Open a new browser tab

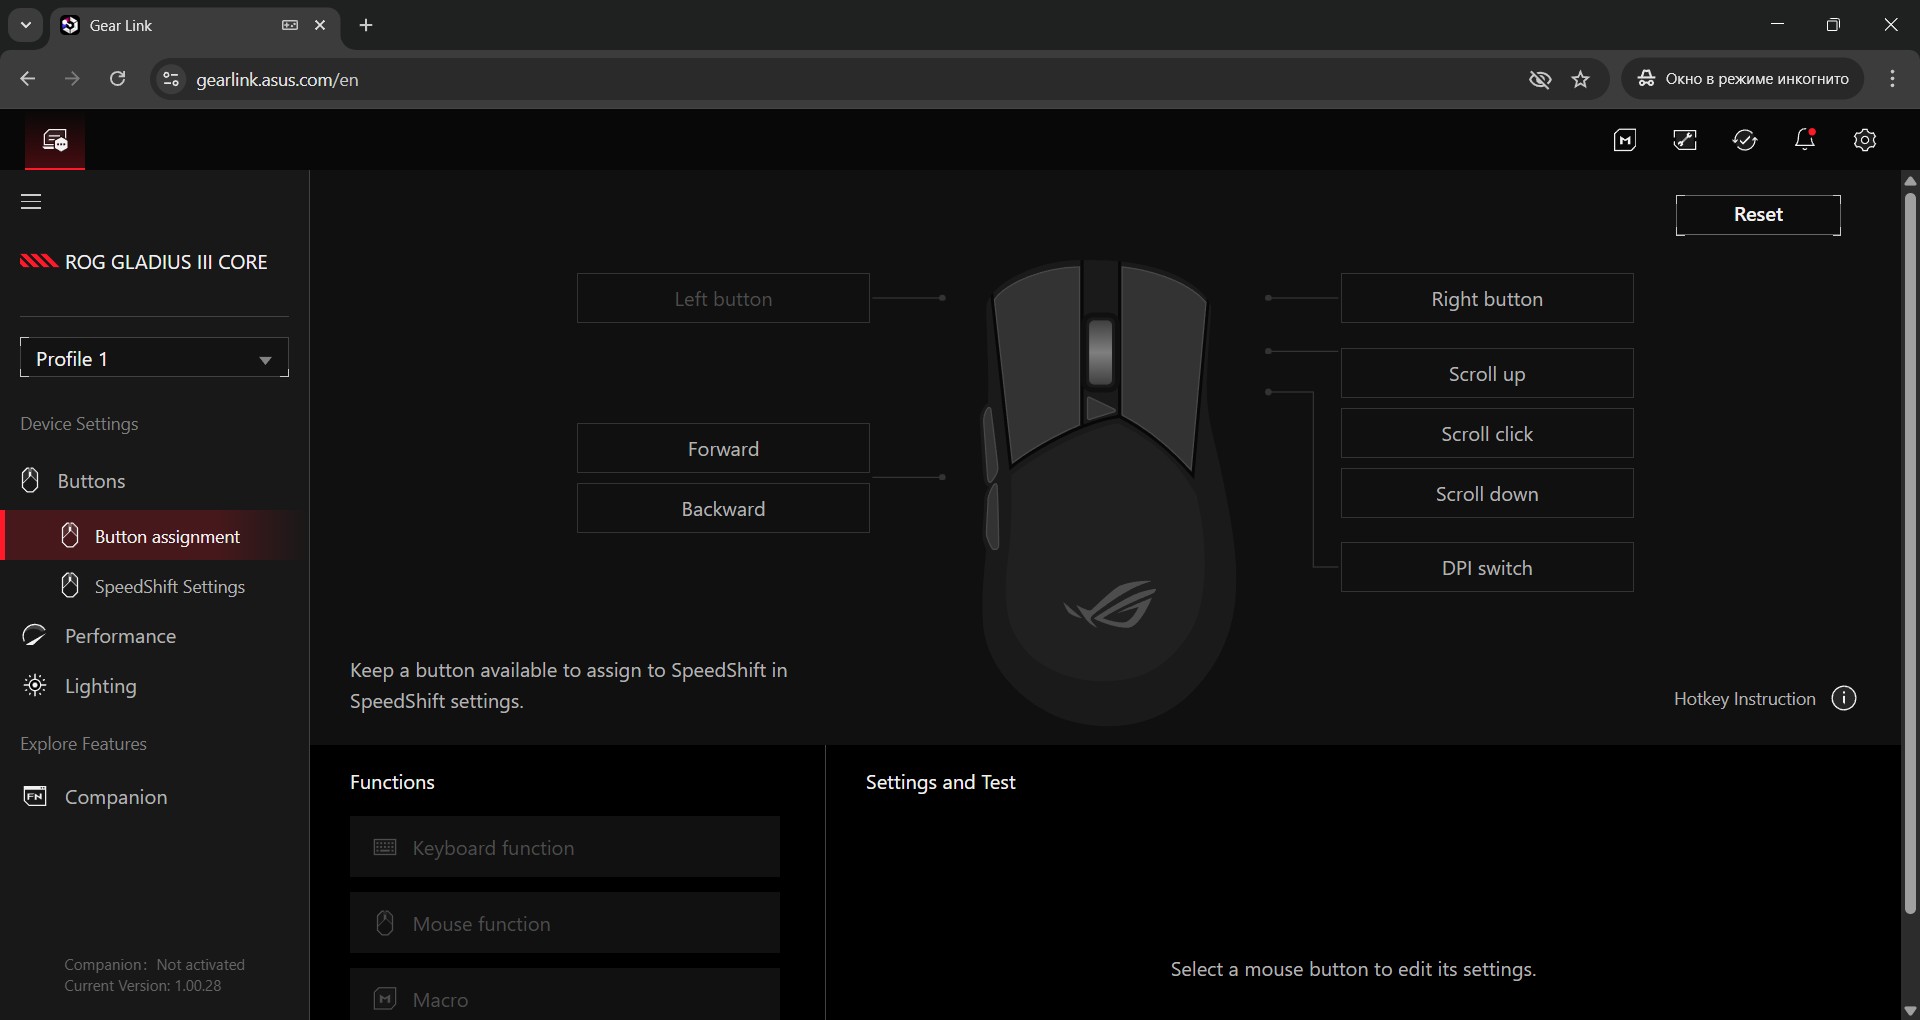[x=366, y=25]
